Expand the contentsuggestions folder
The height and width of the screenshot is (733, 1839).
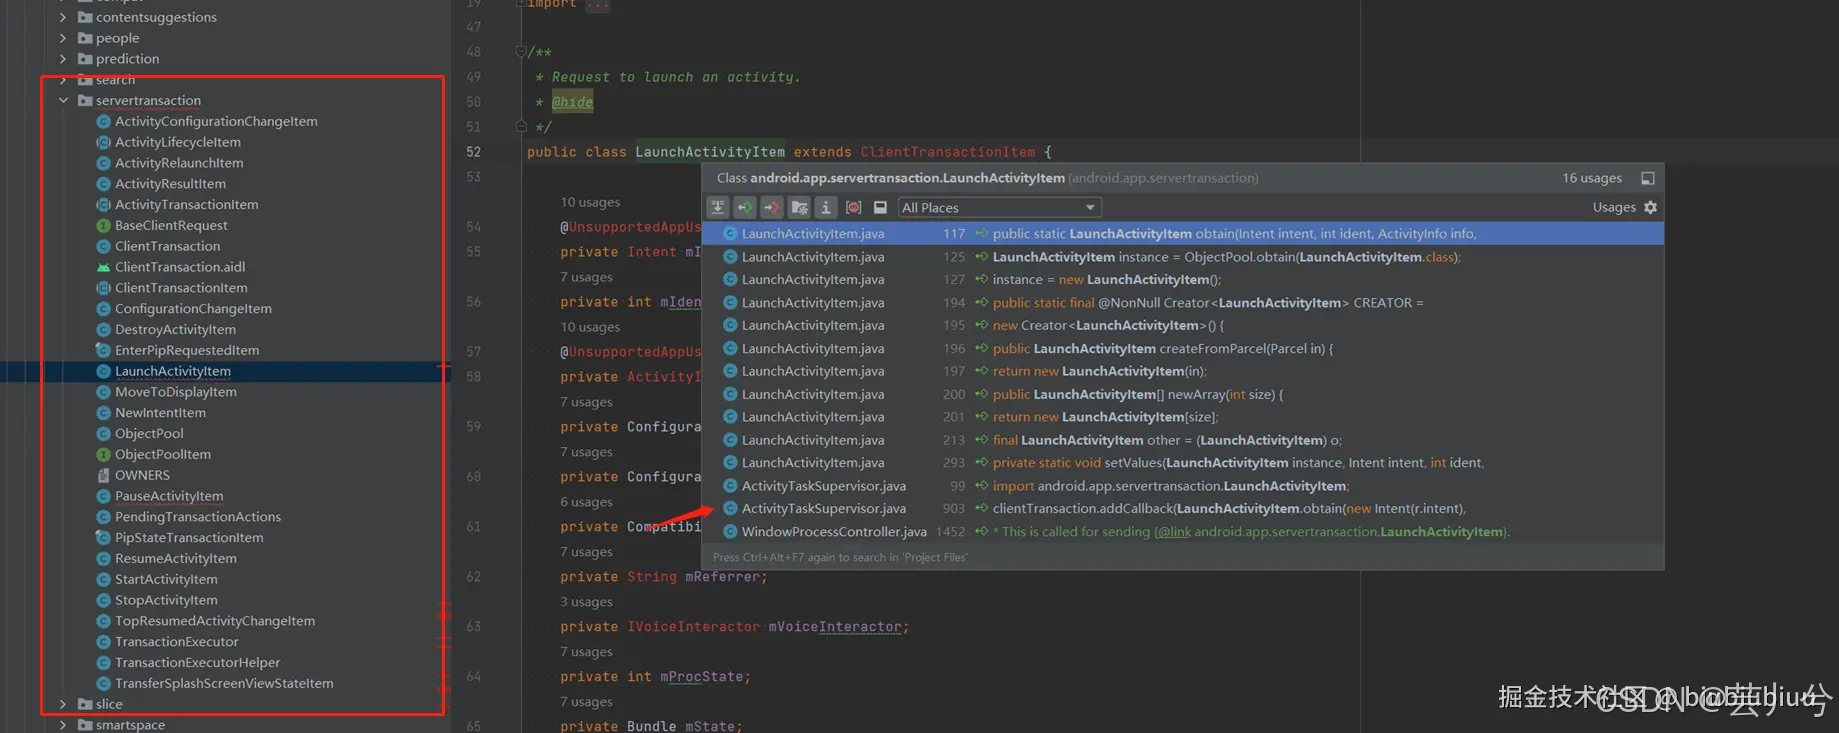pos(63,17)
